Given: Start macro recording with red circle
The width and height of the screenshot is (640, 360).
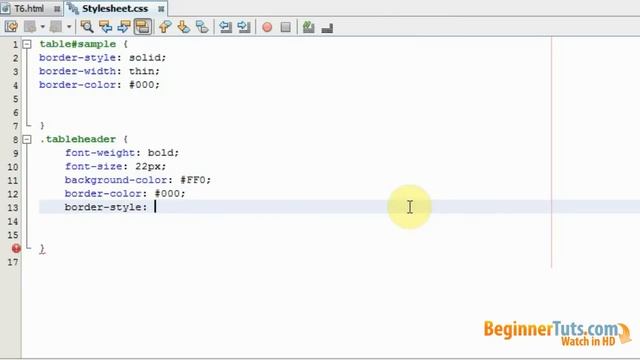Looking at the screenshot, I should coord(267,27).
